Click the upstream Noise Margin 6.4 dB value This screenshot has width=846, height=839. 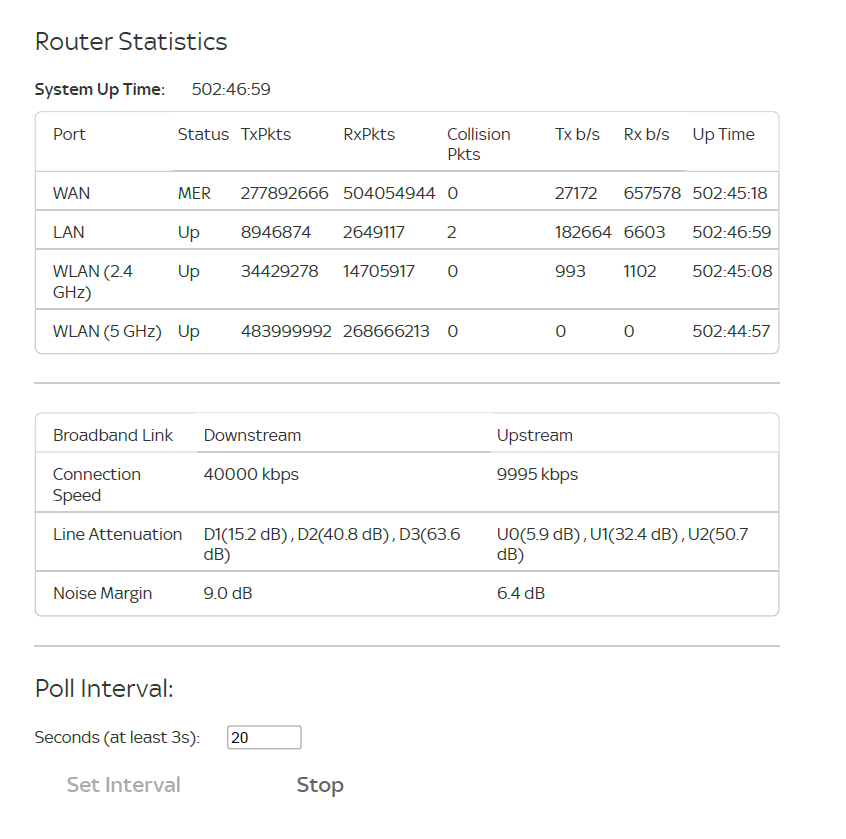point(521,593)
